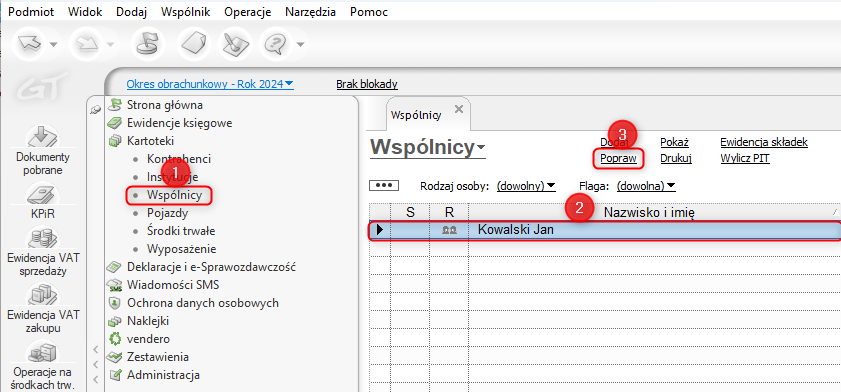Open the KPiR shortcut icon
The height and width of the screenshot is (392, 841).
[x=43, y=195]
